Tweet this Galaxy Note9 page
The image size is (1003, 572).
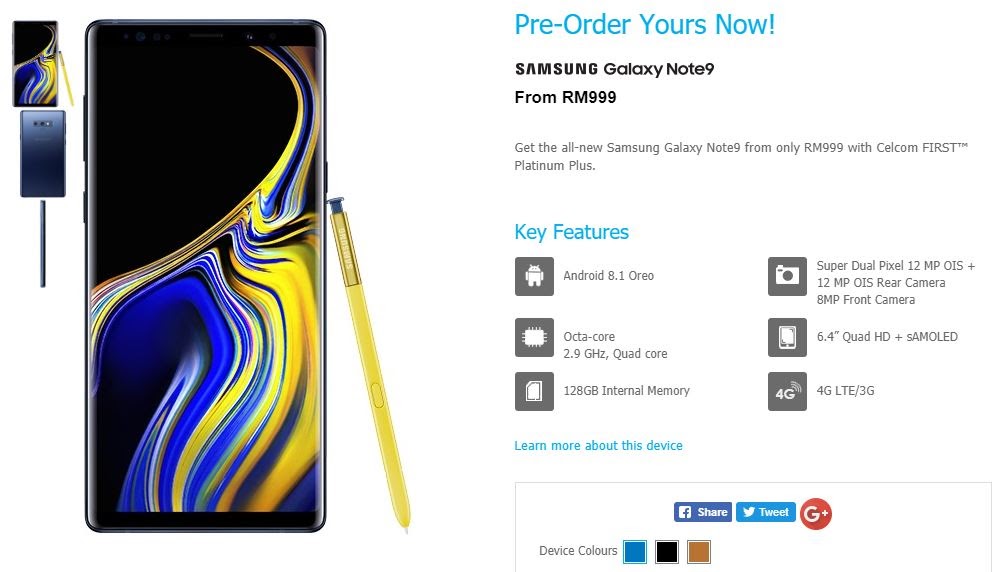(766, 512)
